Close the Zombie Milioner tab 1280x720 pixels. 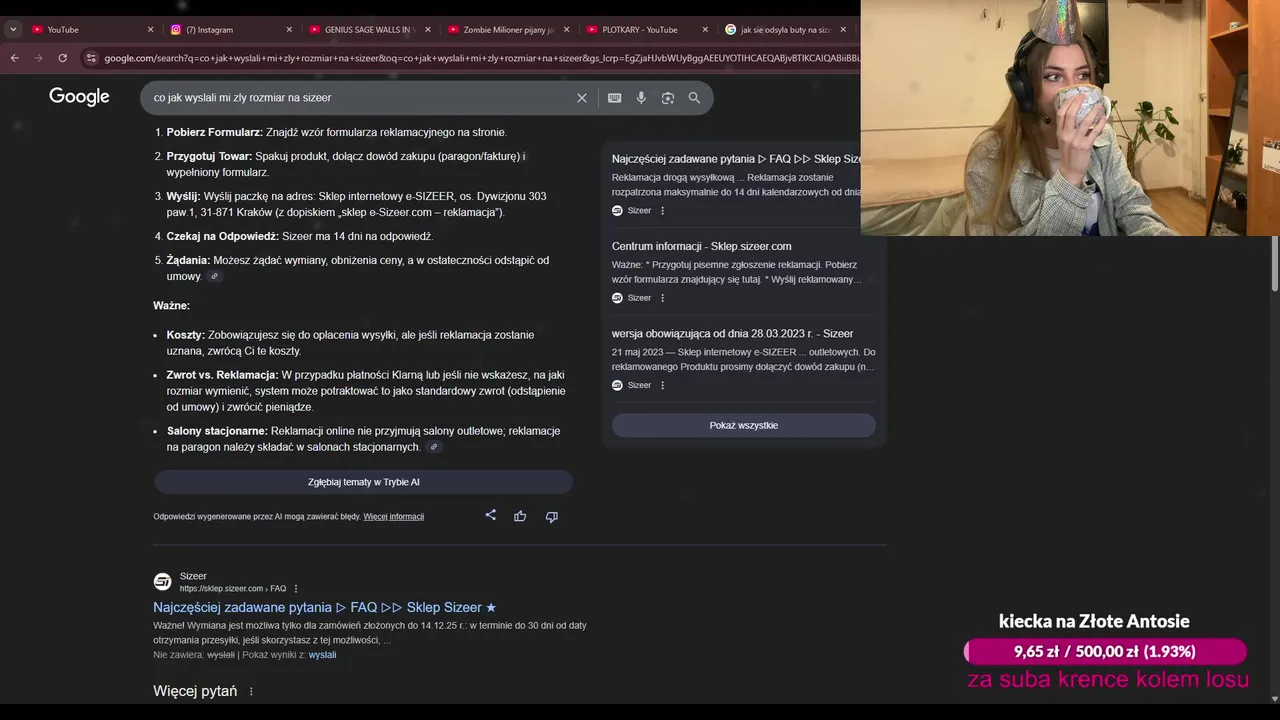click(566, 30)
